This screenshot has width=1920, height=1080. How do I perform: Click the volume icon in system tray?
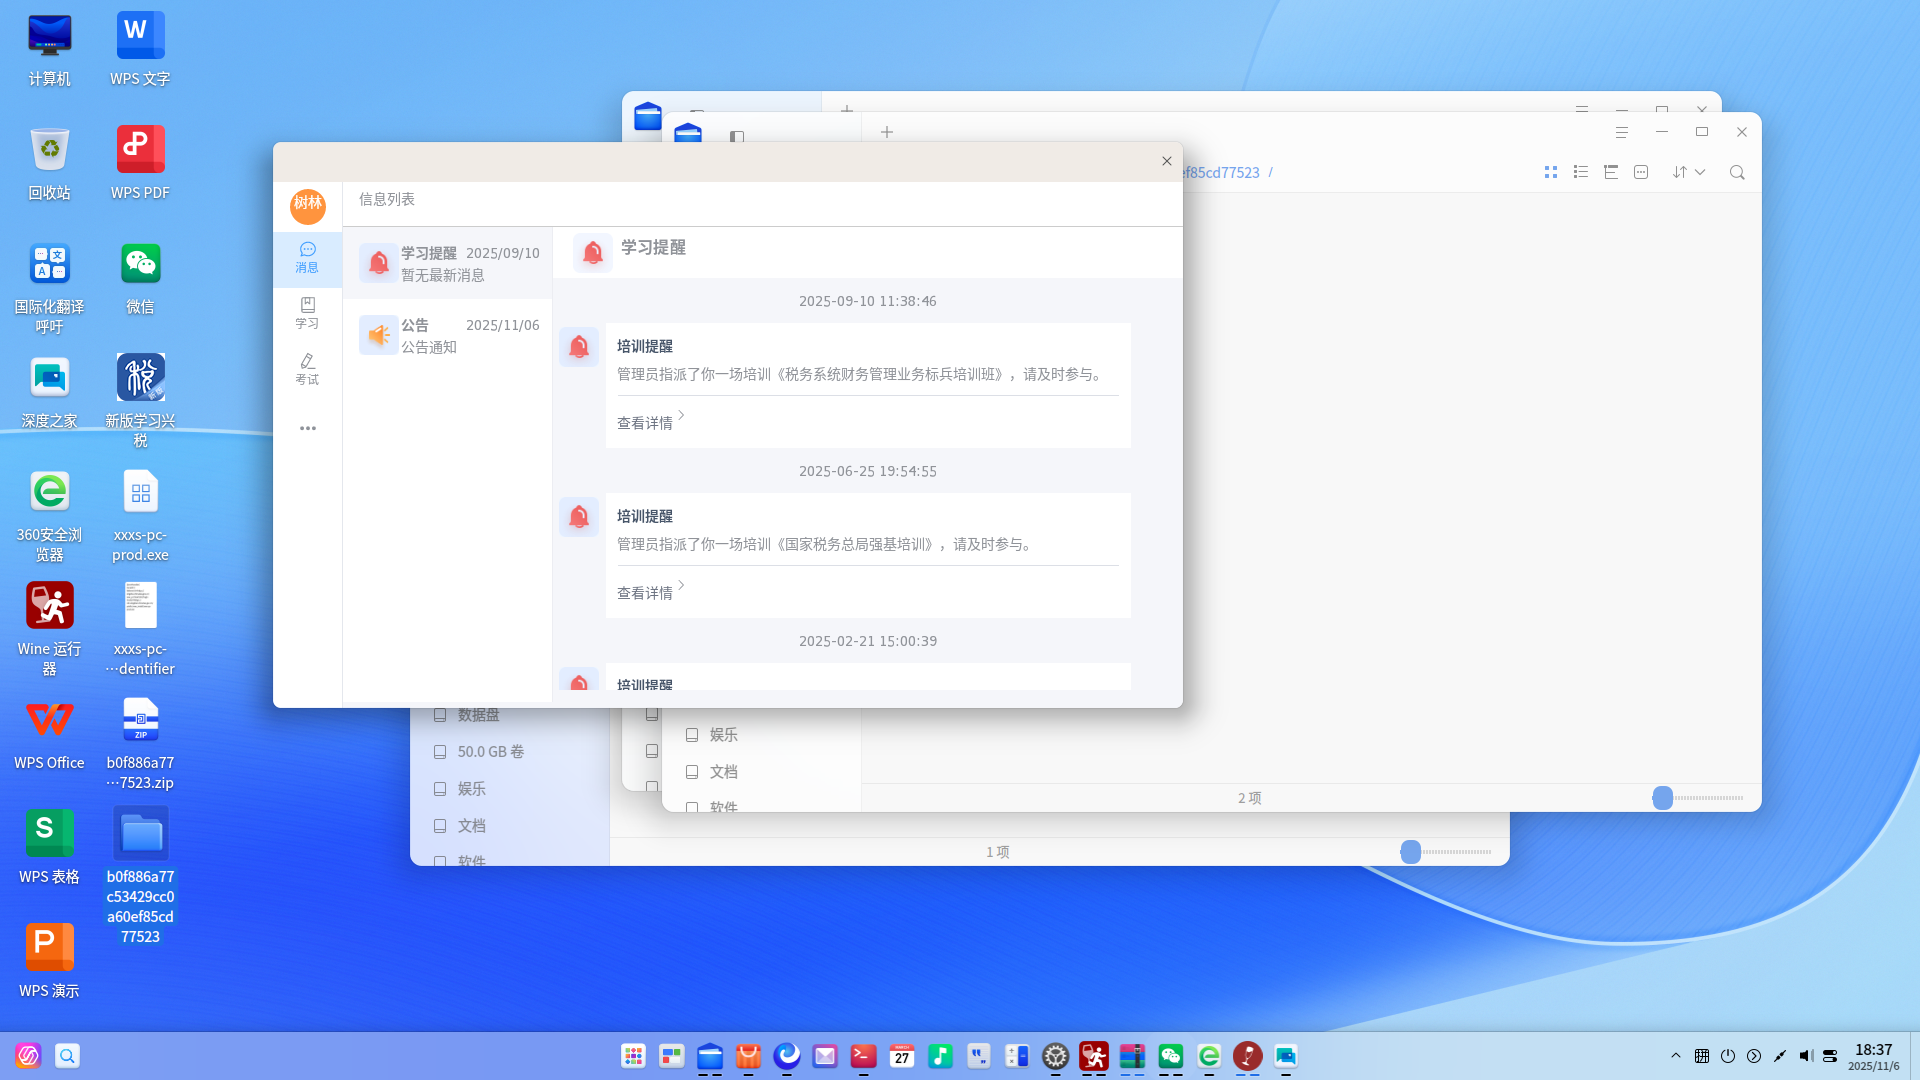point(1805,1056)
